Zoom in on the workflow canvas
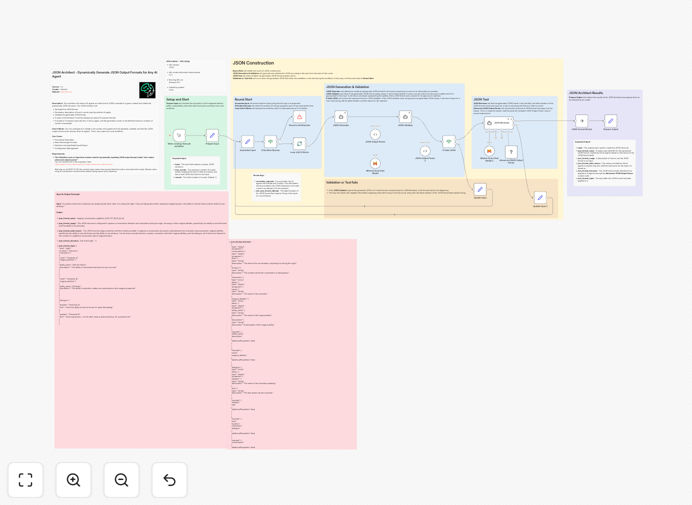Screen dimensions: 692x505 point(73,480)
